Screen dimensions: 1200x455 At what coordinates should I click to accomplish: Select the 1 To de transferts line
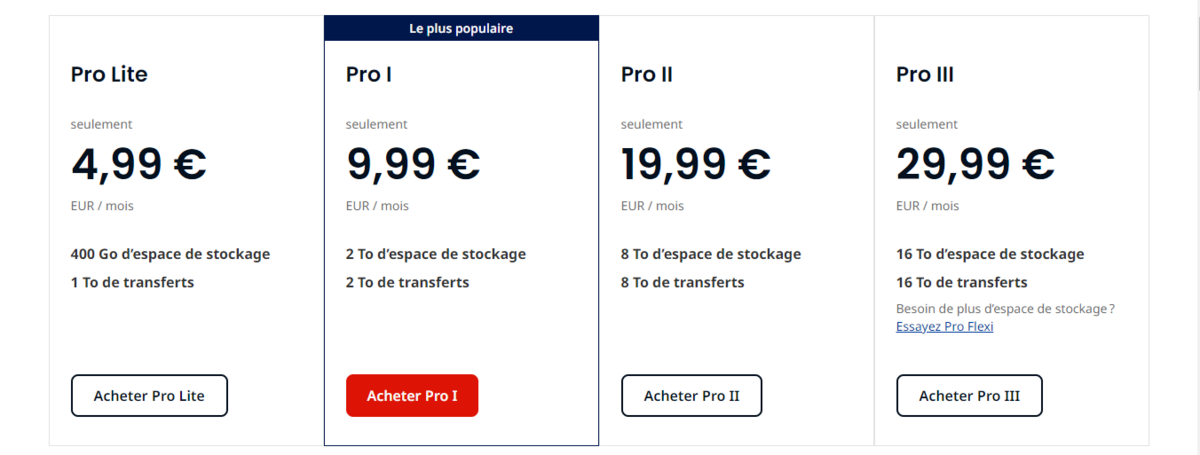click(133, 282)
